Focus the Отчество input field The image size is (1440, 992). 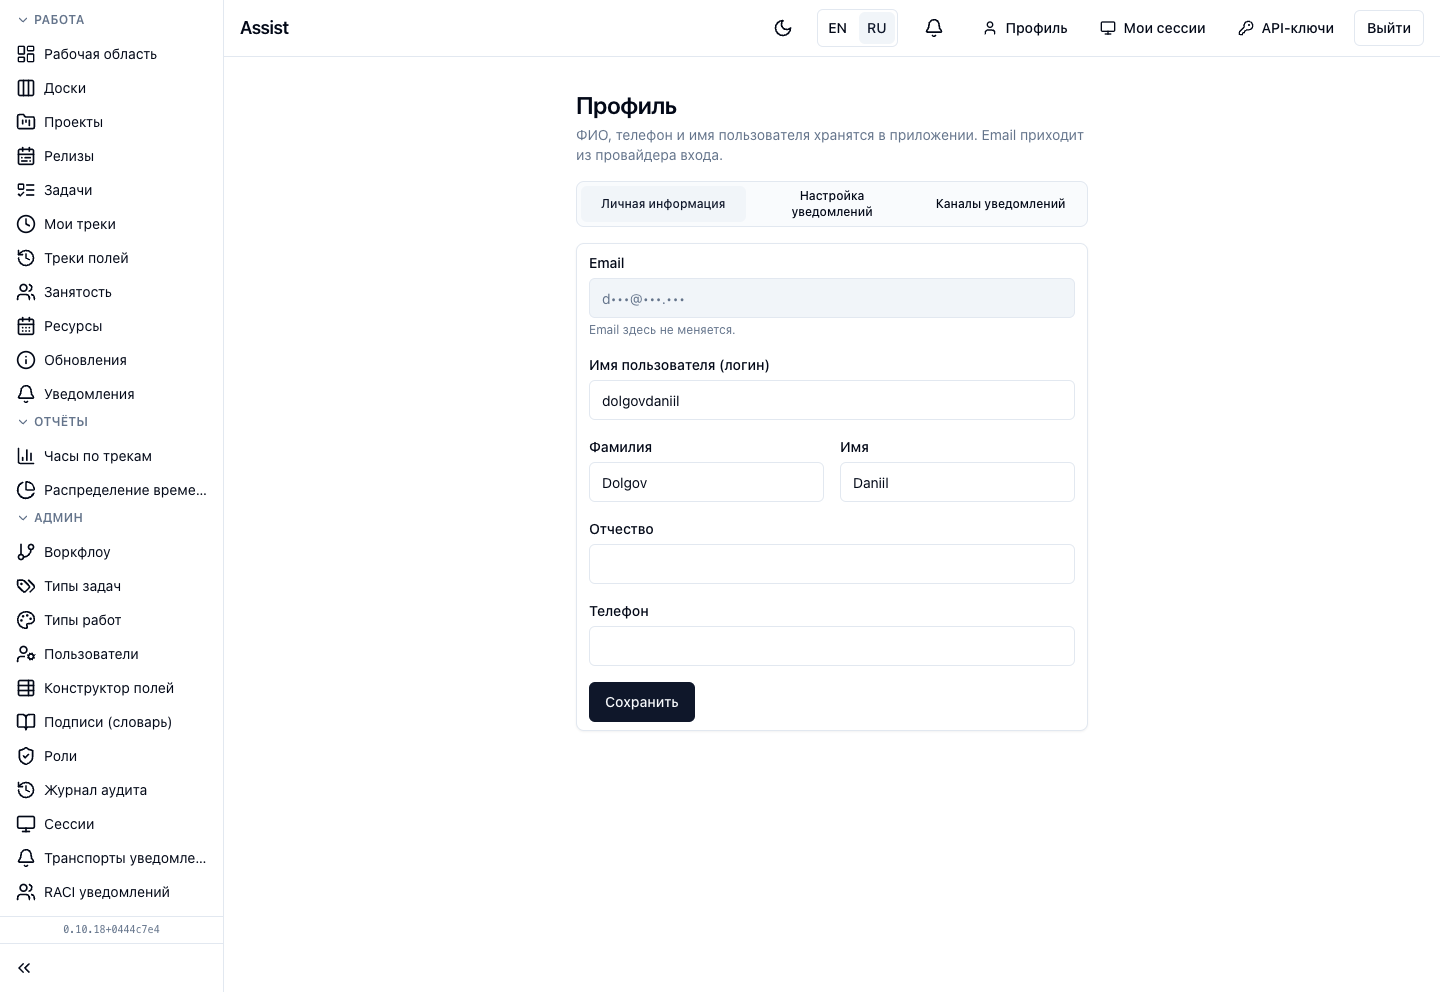pyautogui.click(x=832, y=564)
